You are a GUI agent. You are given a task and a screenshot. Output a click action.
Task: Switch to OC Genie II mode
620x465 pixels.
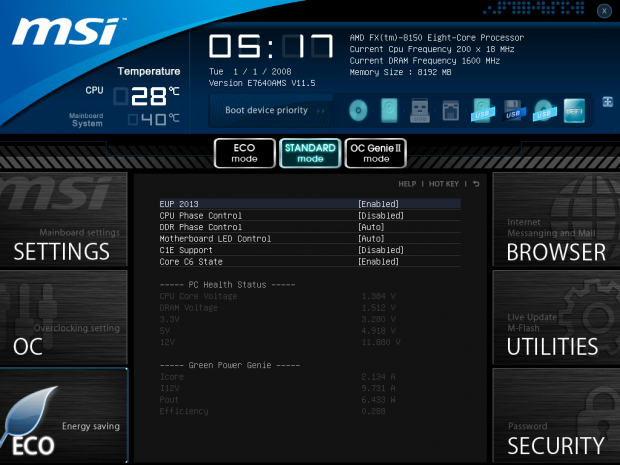[x=376, y=153]
